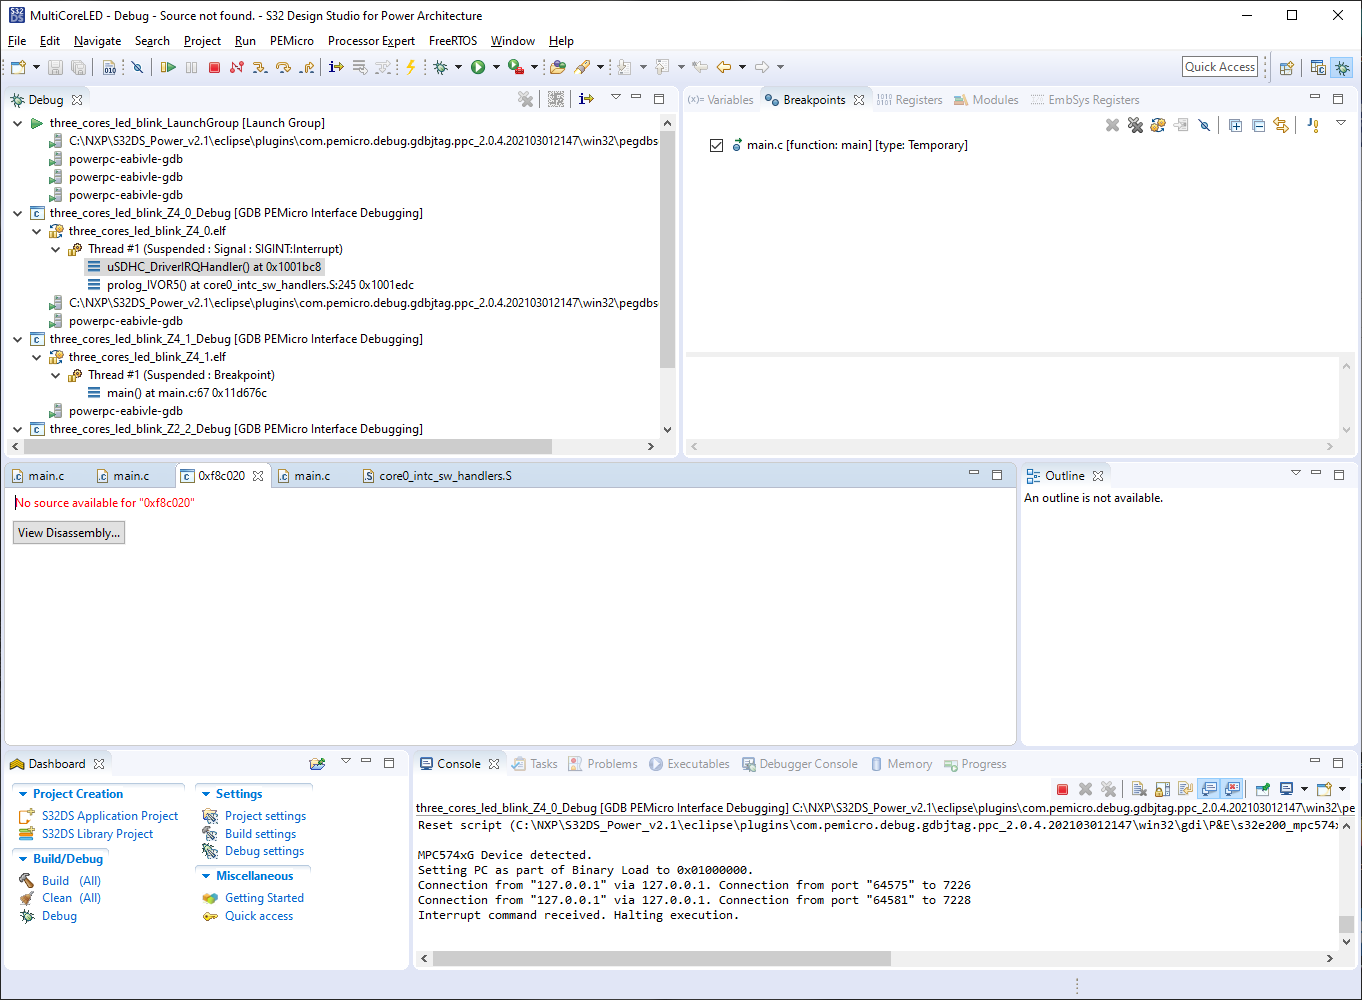The width and height of the screenshot is (1362, 1000).
Task: Click the Quick Access search field
Action: coord(1219,66)
